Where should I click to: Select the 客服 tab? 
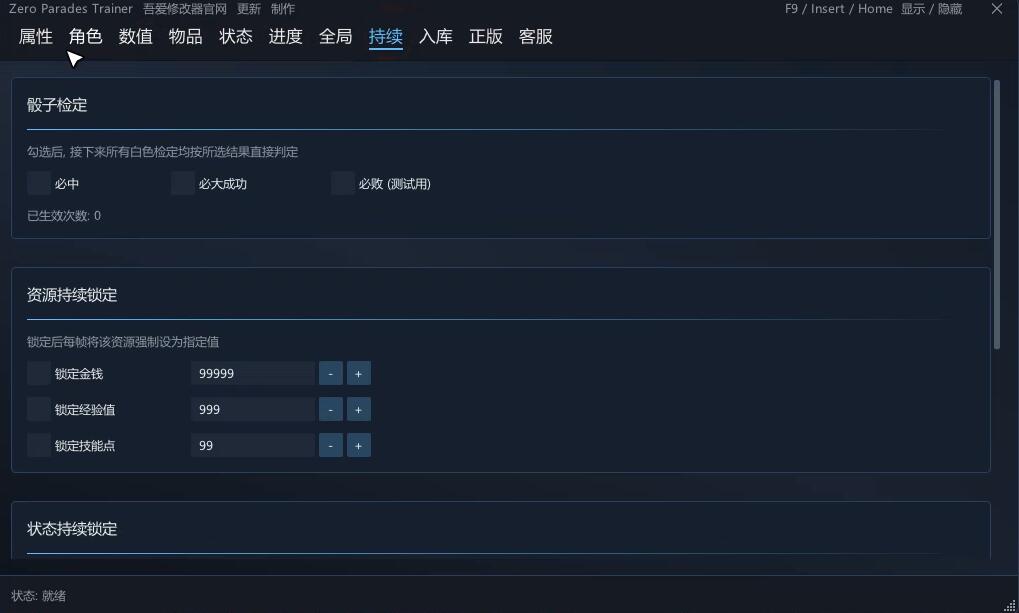coord(535,36)
